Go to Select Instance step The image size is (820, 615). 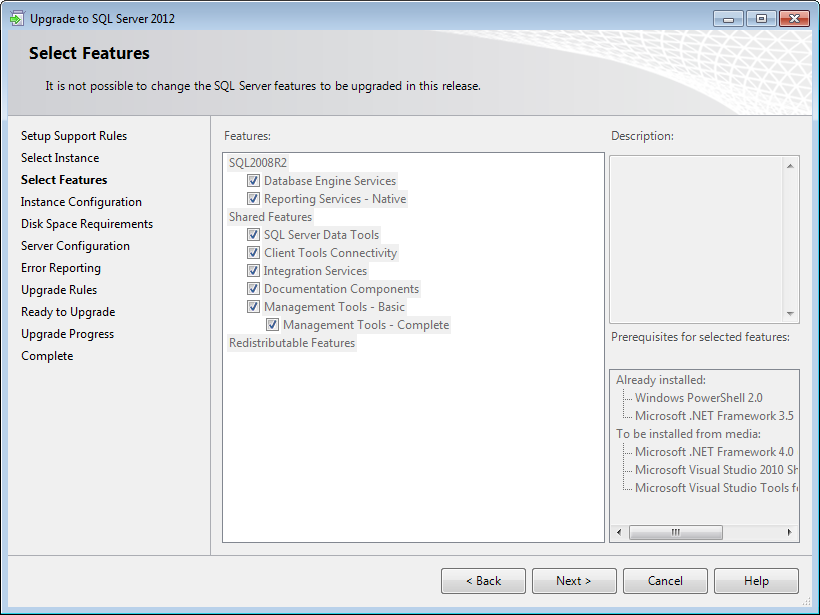tap(60, 158)
